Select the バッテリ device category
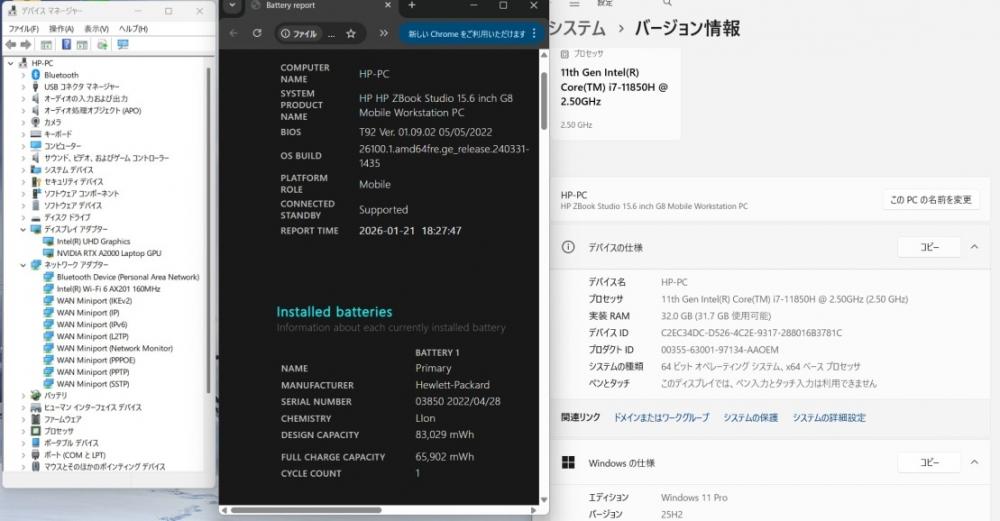This screenshot has height=521, width=1000. click(55, 395)
